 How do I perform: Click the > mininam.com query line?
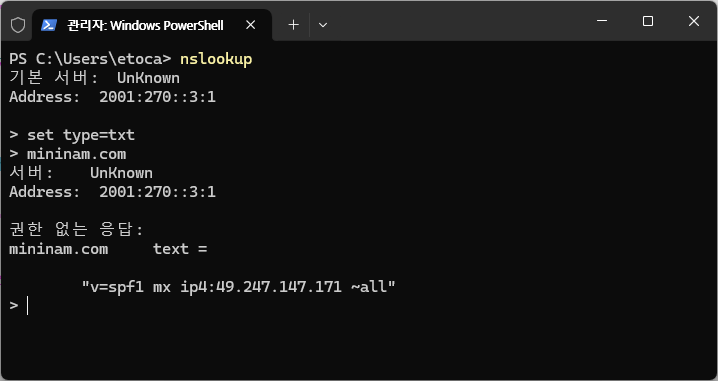(67, 154)
